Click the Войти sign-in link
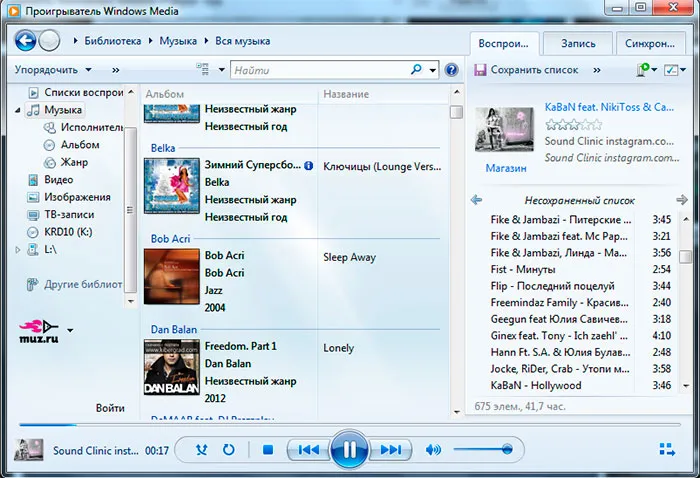 point(110,408)
